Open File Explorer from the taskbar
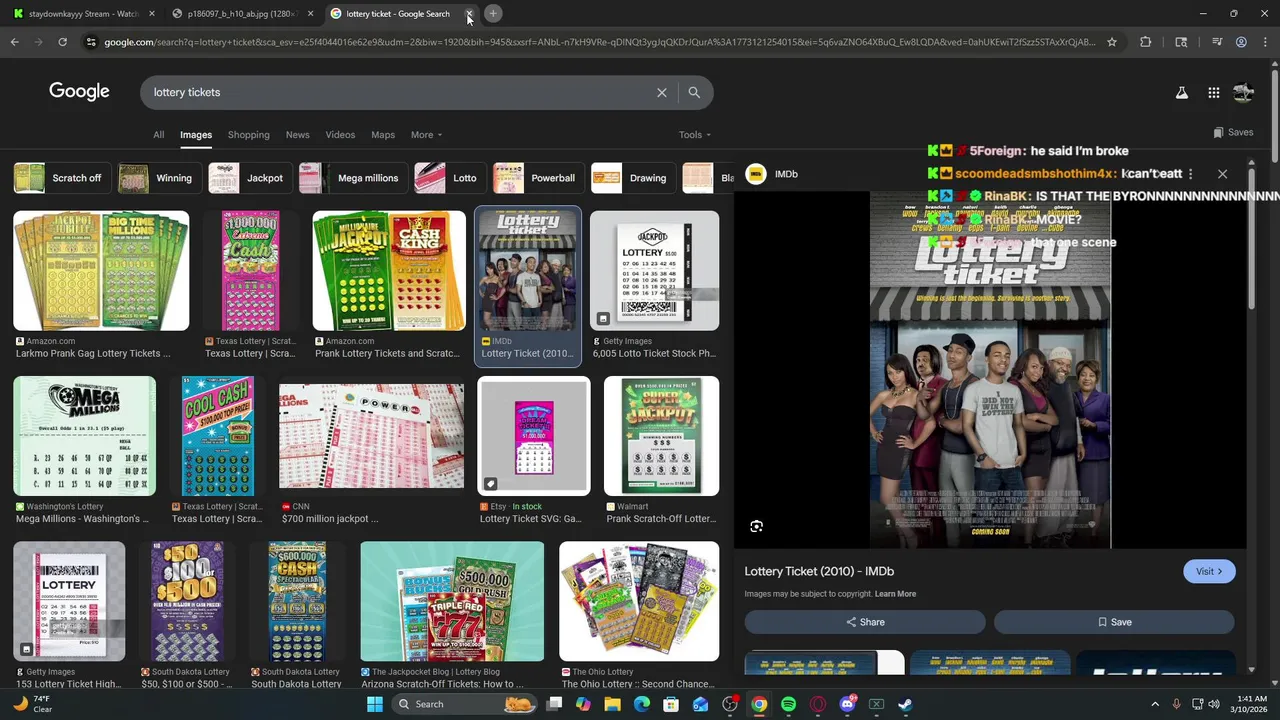The width and height of the screenshot is (1280, 720). 613,704
